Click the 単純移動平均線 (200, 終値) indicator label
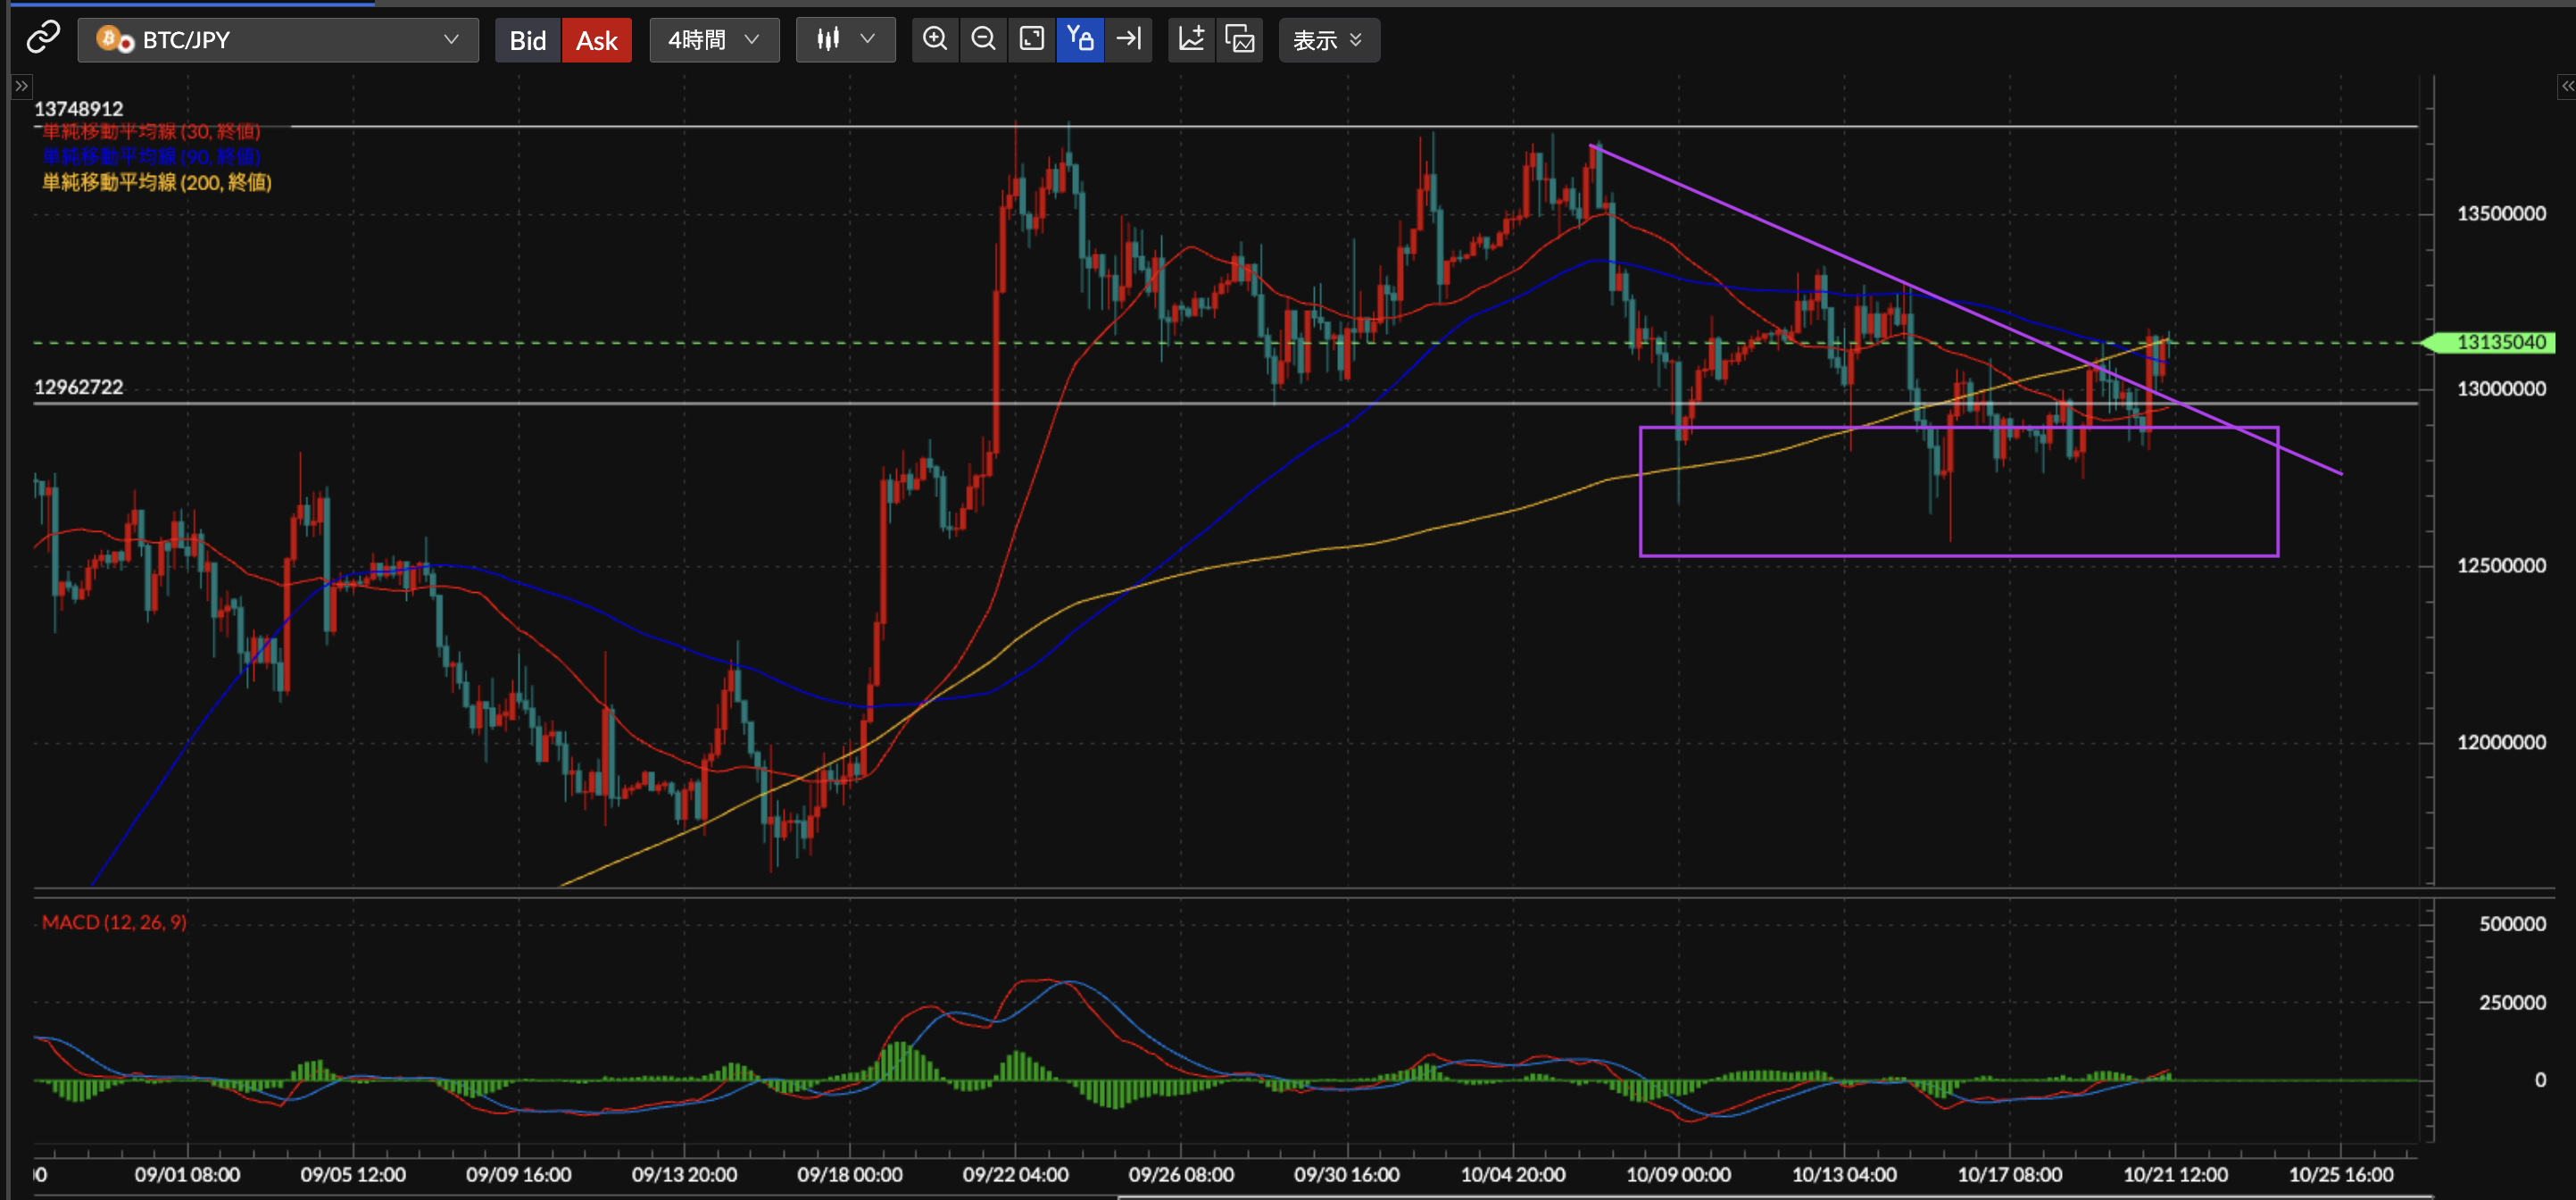The image size is (2576, 1200). click(x=157, y=182)
